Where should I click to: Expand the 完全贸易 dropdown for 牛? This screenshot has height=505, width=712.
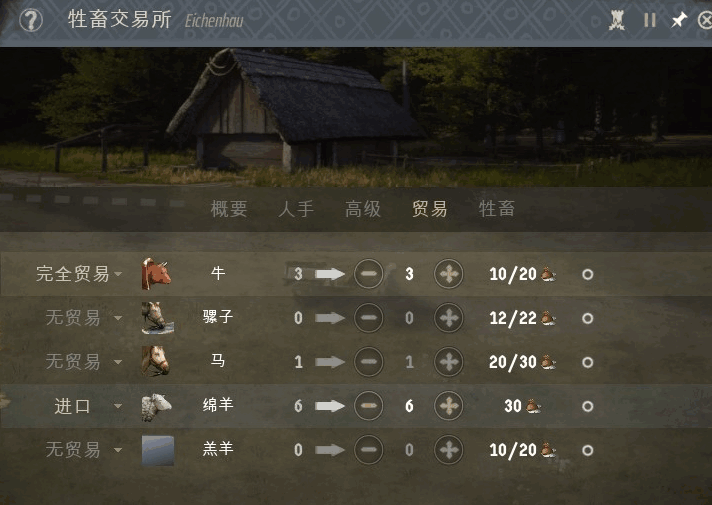click(x=79, y=274)
